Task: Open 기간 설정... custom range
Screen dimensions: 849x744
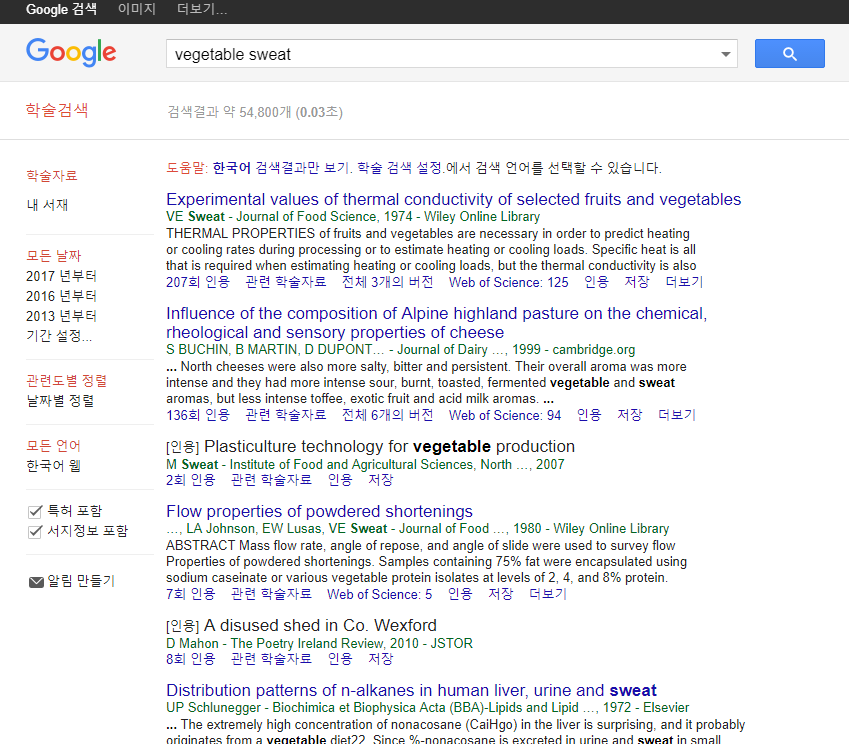Action: (x=59, y=336)
